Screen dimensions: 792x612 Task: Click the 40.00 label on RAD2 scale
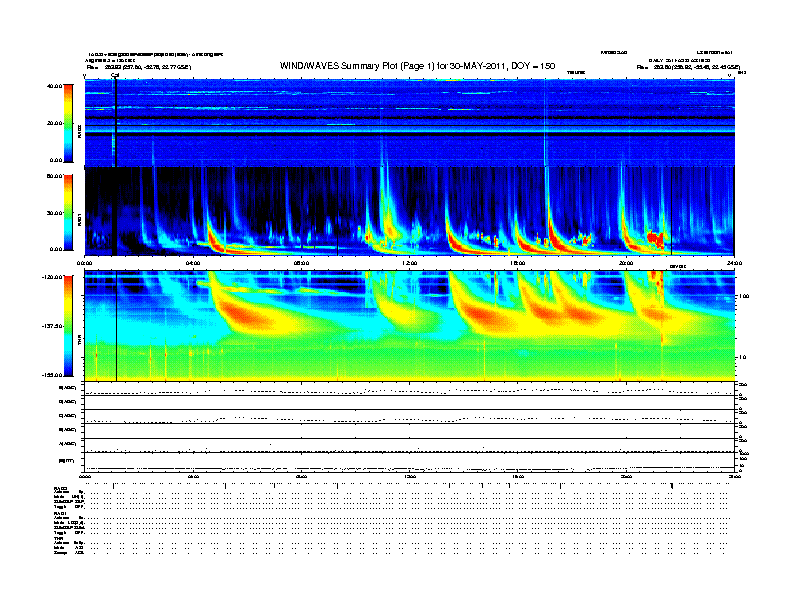pyautogui.click(x=54, y=86)
